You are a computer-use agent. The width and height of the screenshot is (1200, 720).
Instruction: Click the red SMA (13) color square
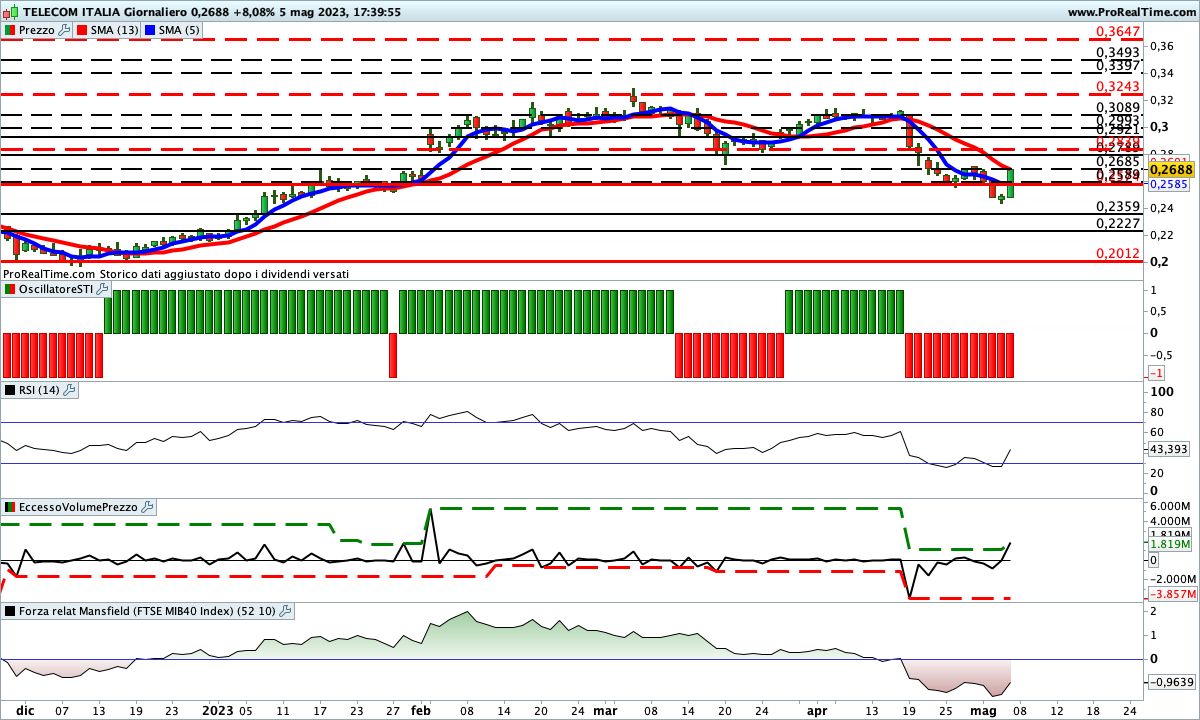82,31
